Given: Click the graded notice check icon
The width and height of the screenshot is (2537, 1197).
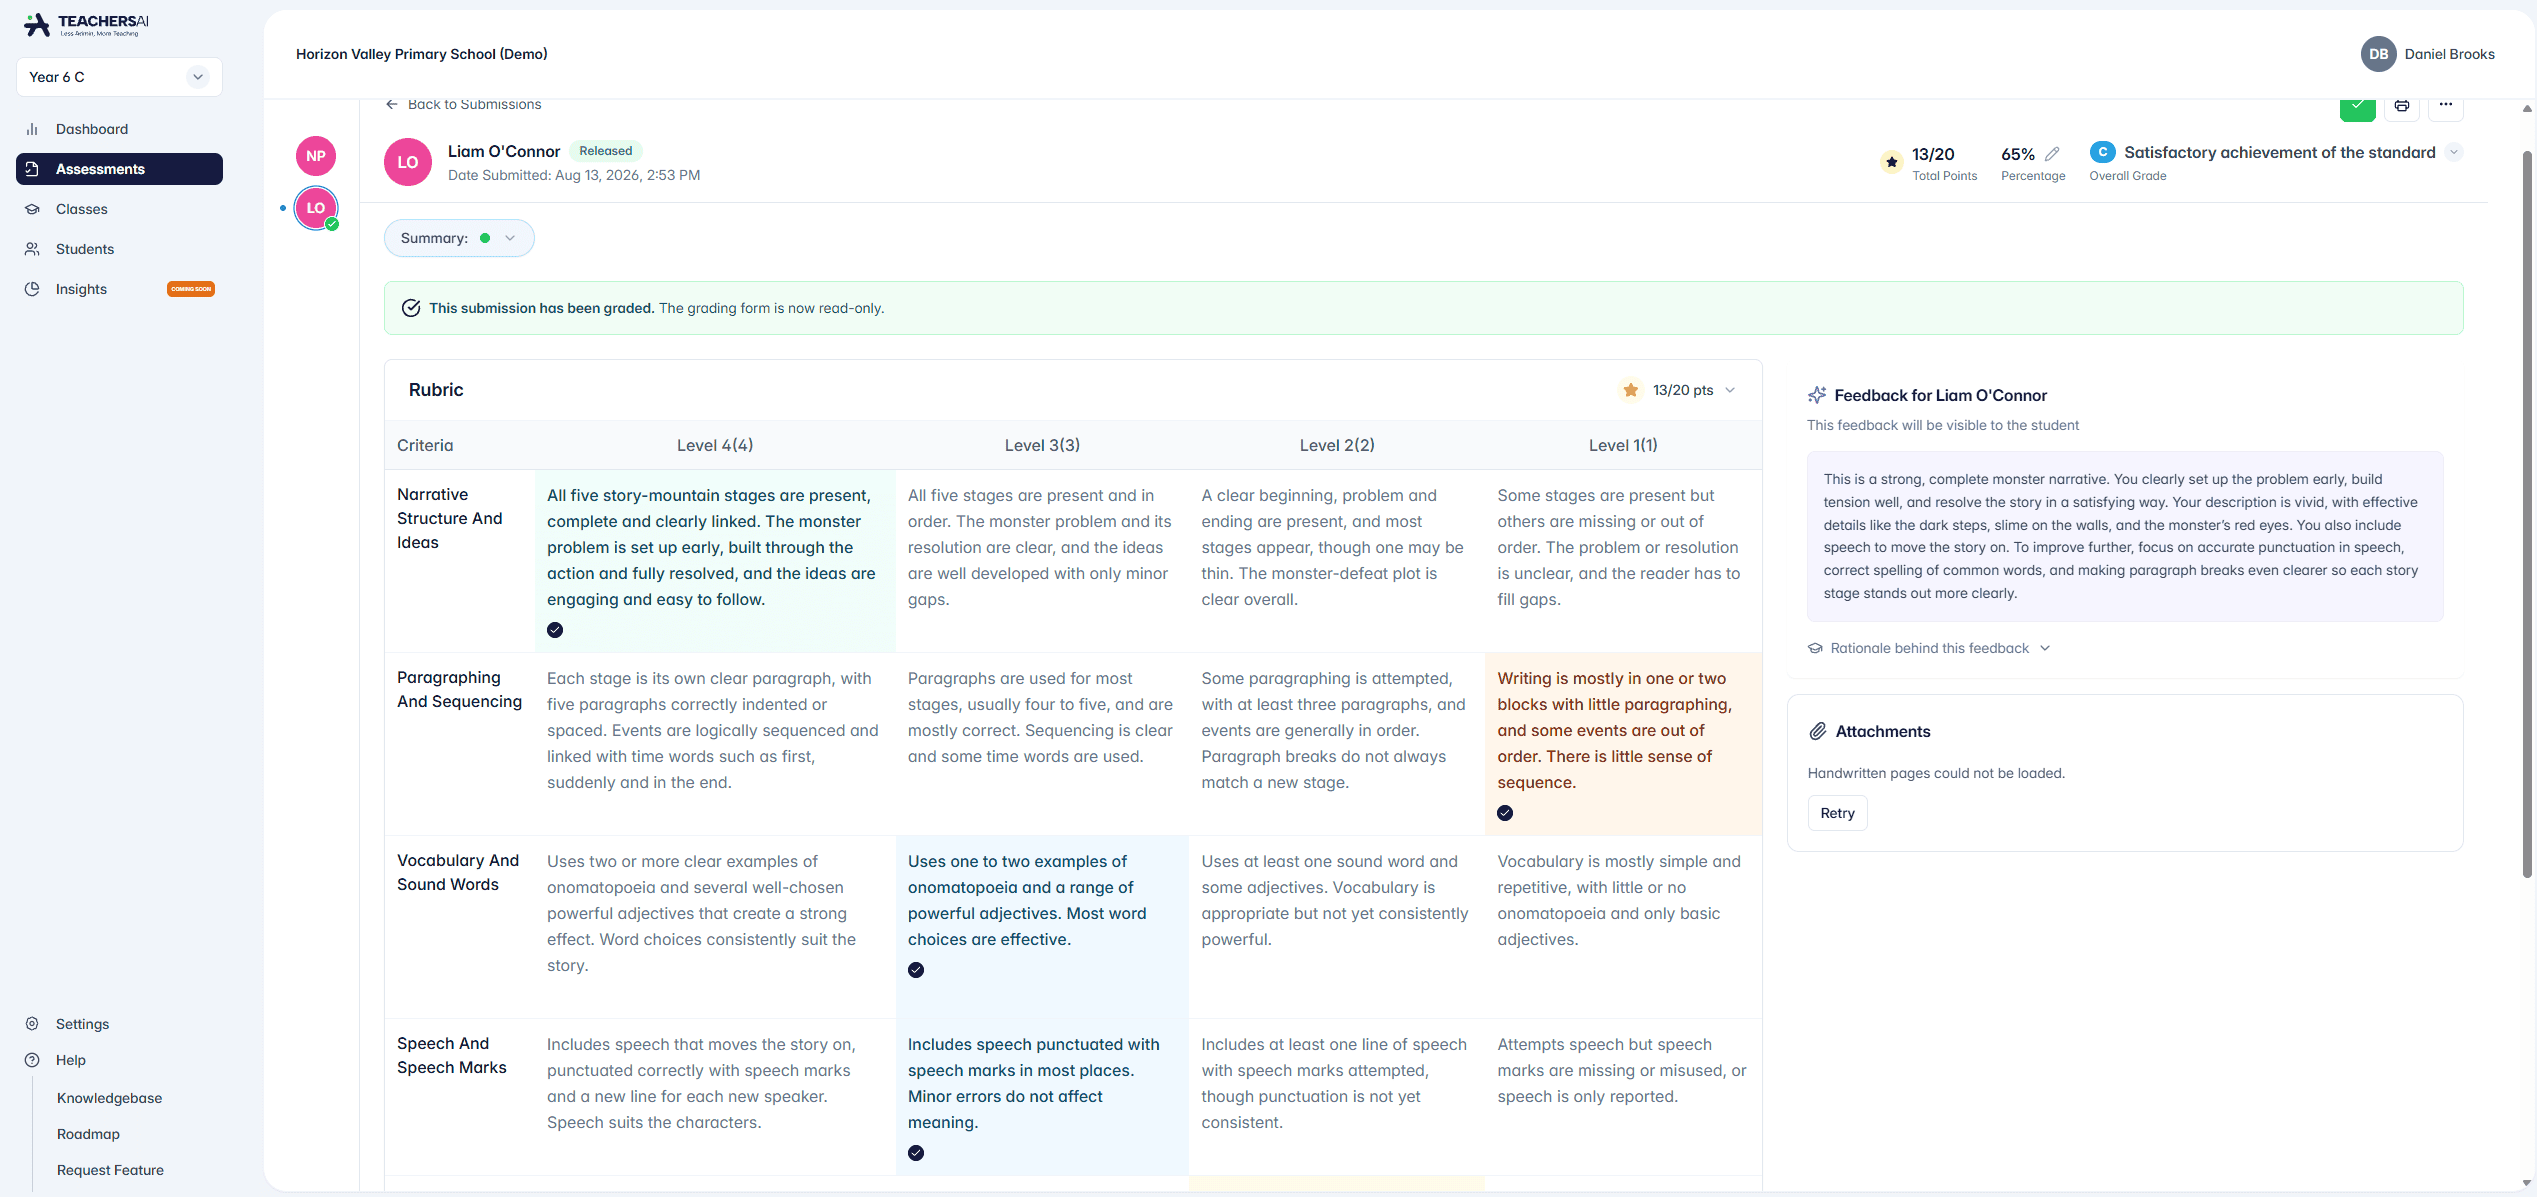Looking at the screenshot, I should tap(411, 308).
